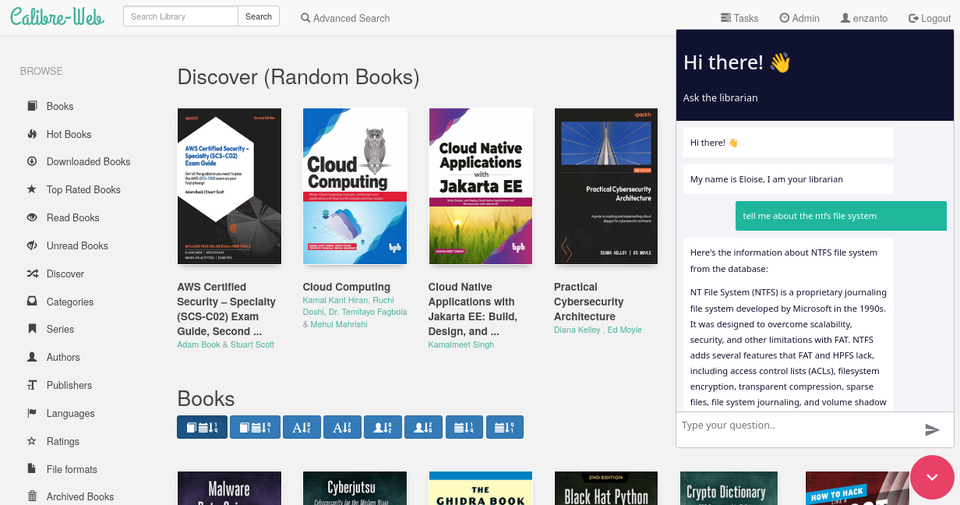This screenshot has width=960, height=505.
Task: Open Advanced Search
Action: [x=345, y=18]
